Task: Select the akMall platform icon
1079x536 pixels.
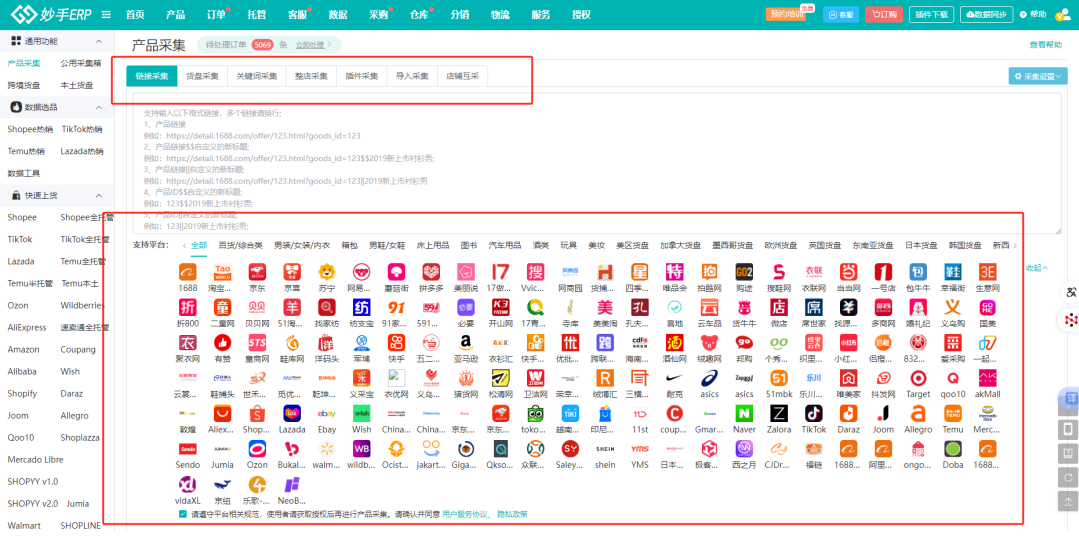Action: [988, 378]
